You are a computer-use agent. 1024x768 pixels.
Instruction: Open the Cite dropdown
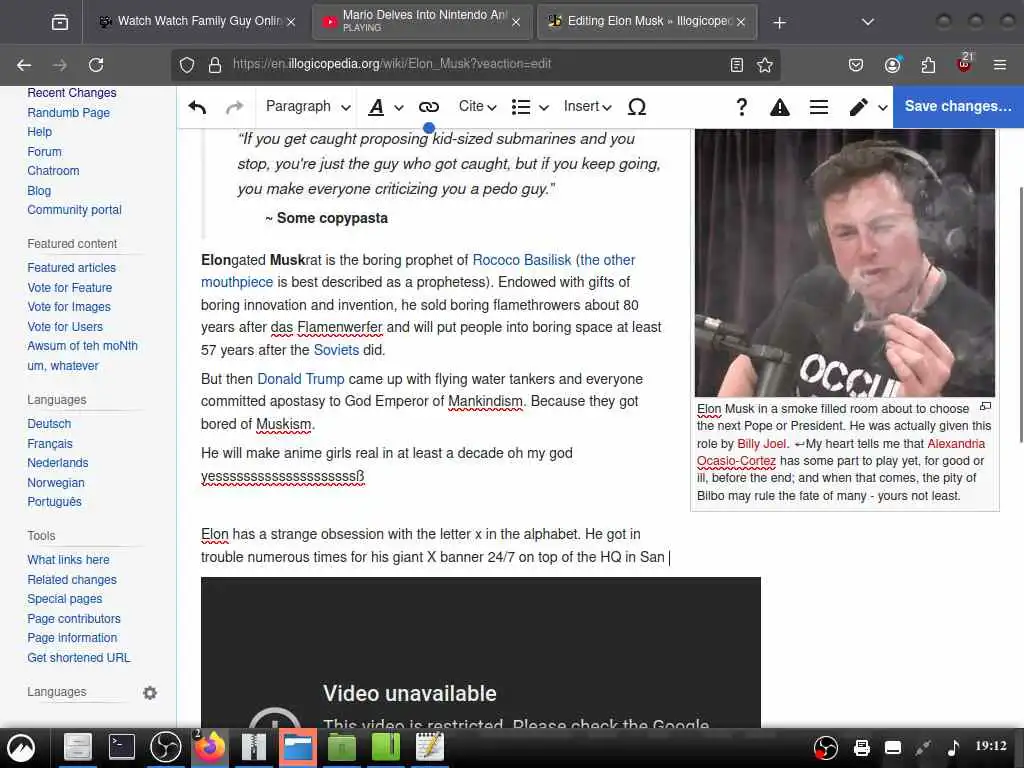point(477,107)
